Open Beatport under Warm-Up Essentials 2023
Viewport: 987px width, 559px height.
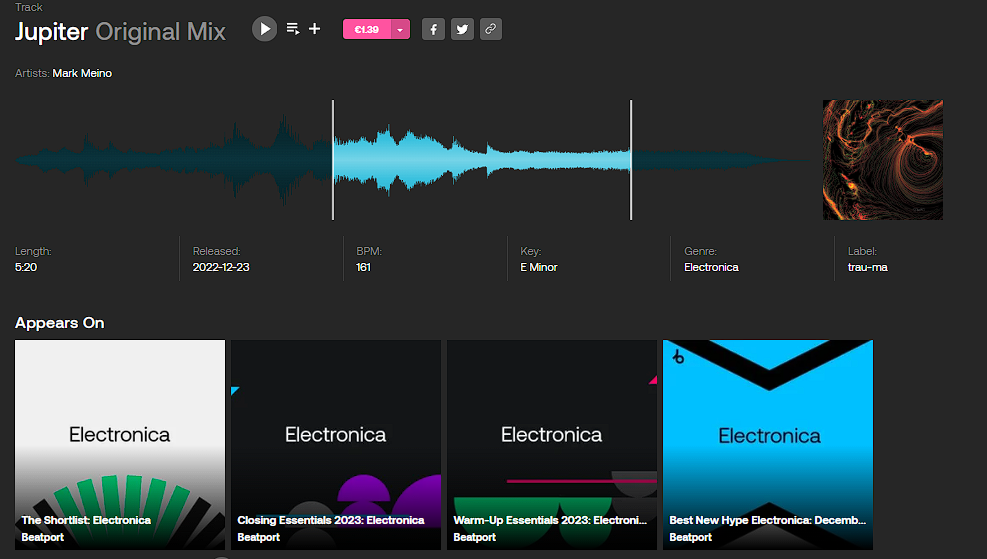[475, 537]
